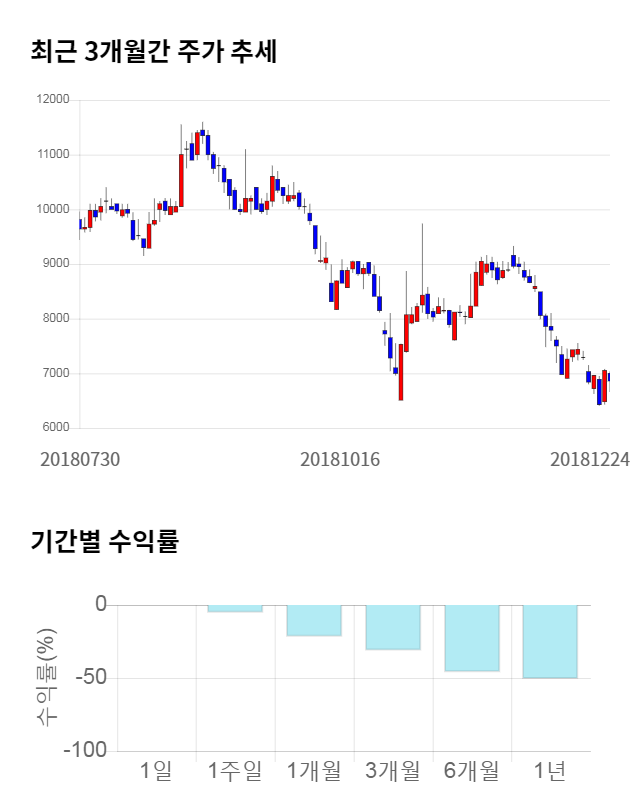Click the 12000 price axis label
The height and width of the screenshot is (810, 640).
[51, 100]
